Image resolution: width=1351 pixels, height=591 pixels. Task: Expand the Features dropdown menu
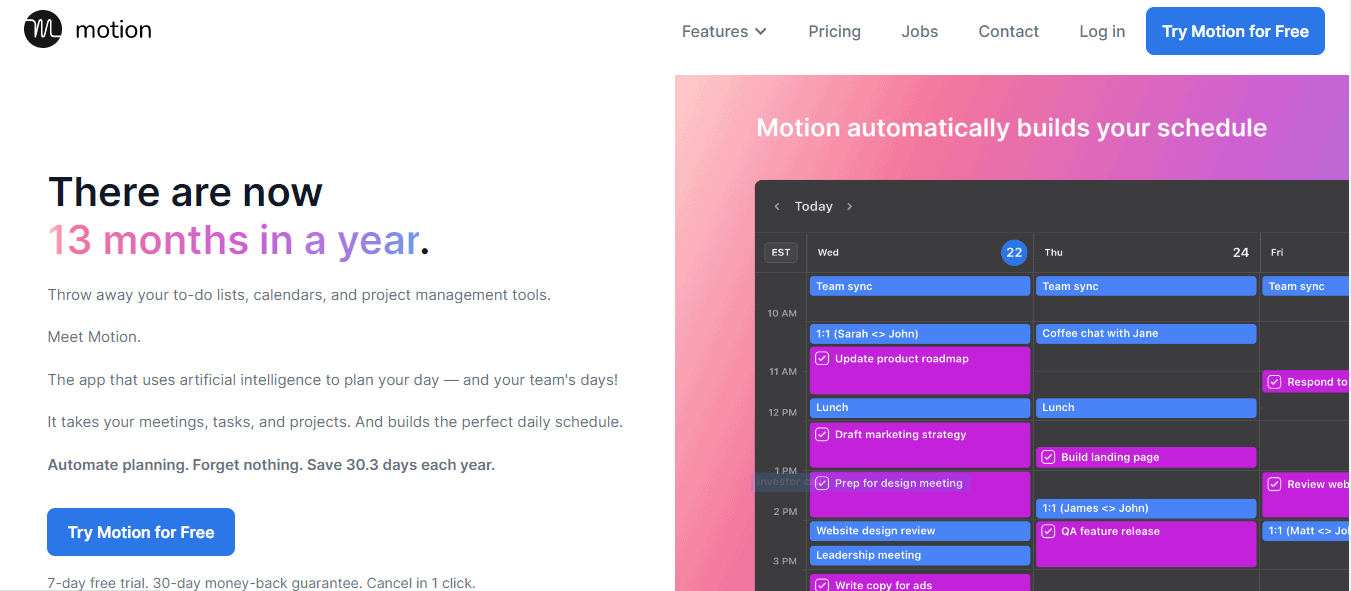(x=724, y=32)
